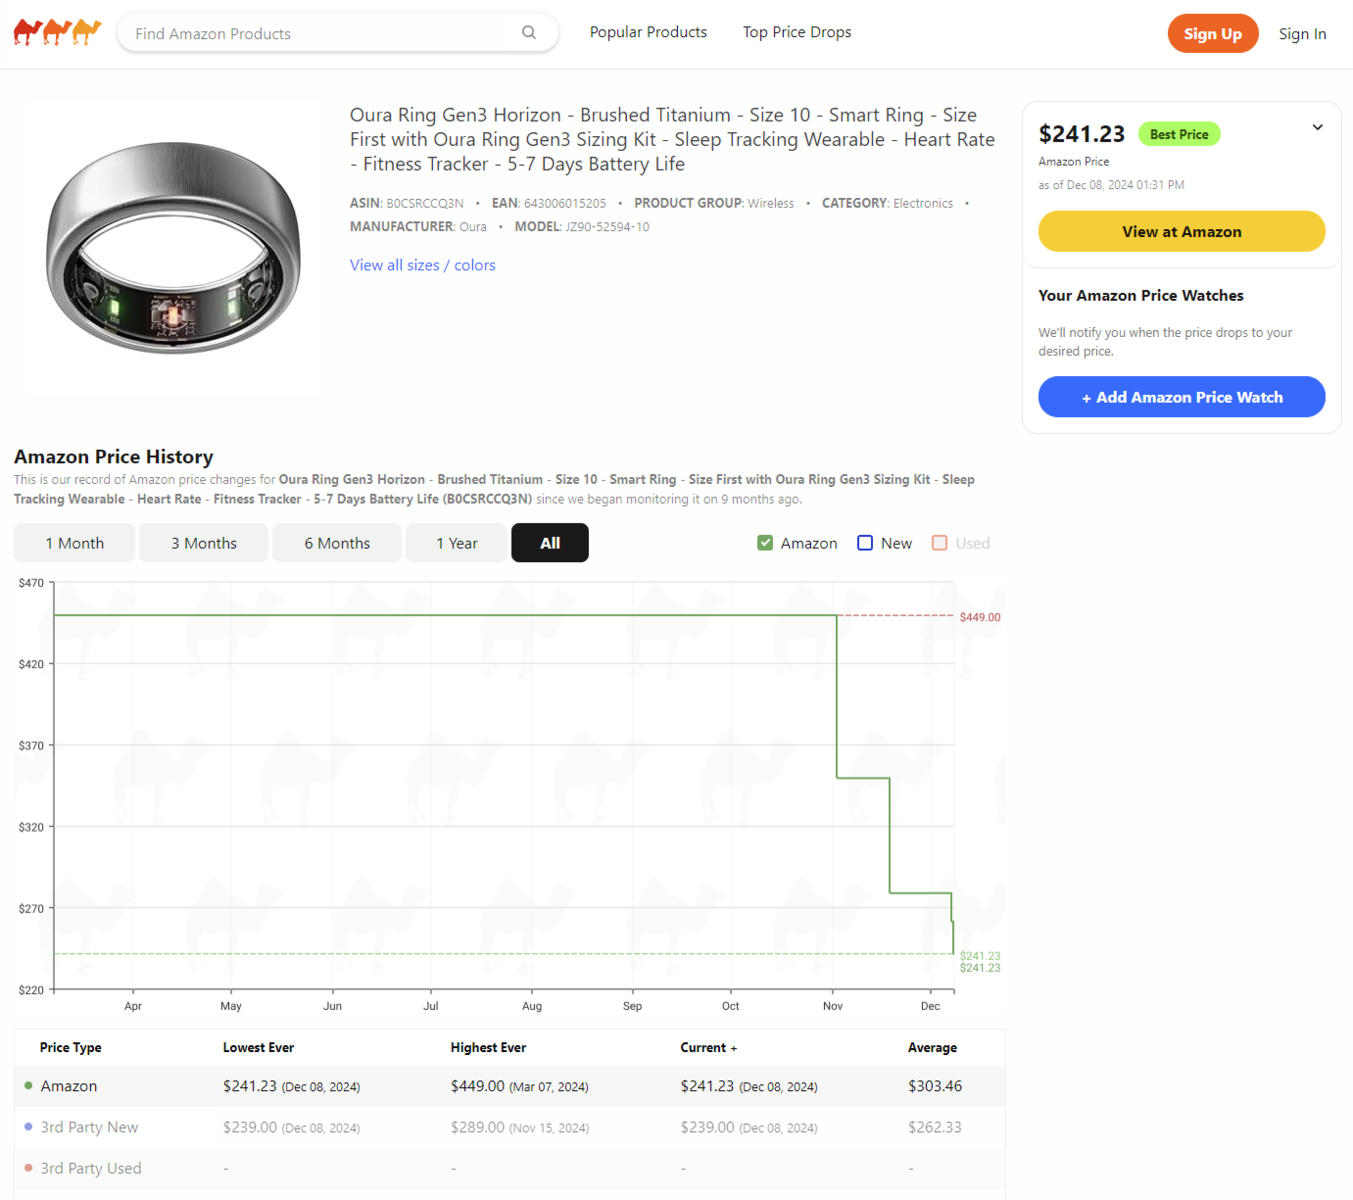
Task: Open the Top Price Drops menu
Action: (797, 32)
